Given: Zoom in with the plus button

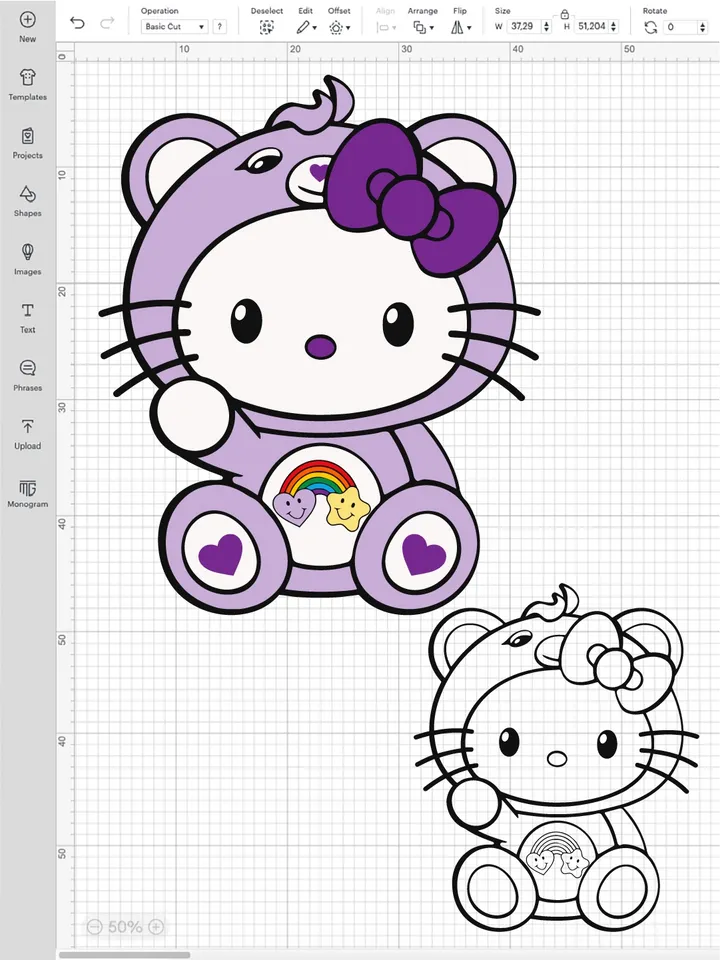Looking at the screenshot, I should (156, 927).
